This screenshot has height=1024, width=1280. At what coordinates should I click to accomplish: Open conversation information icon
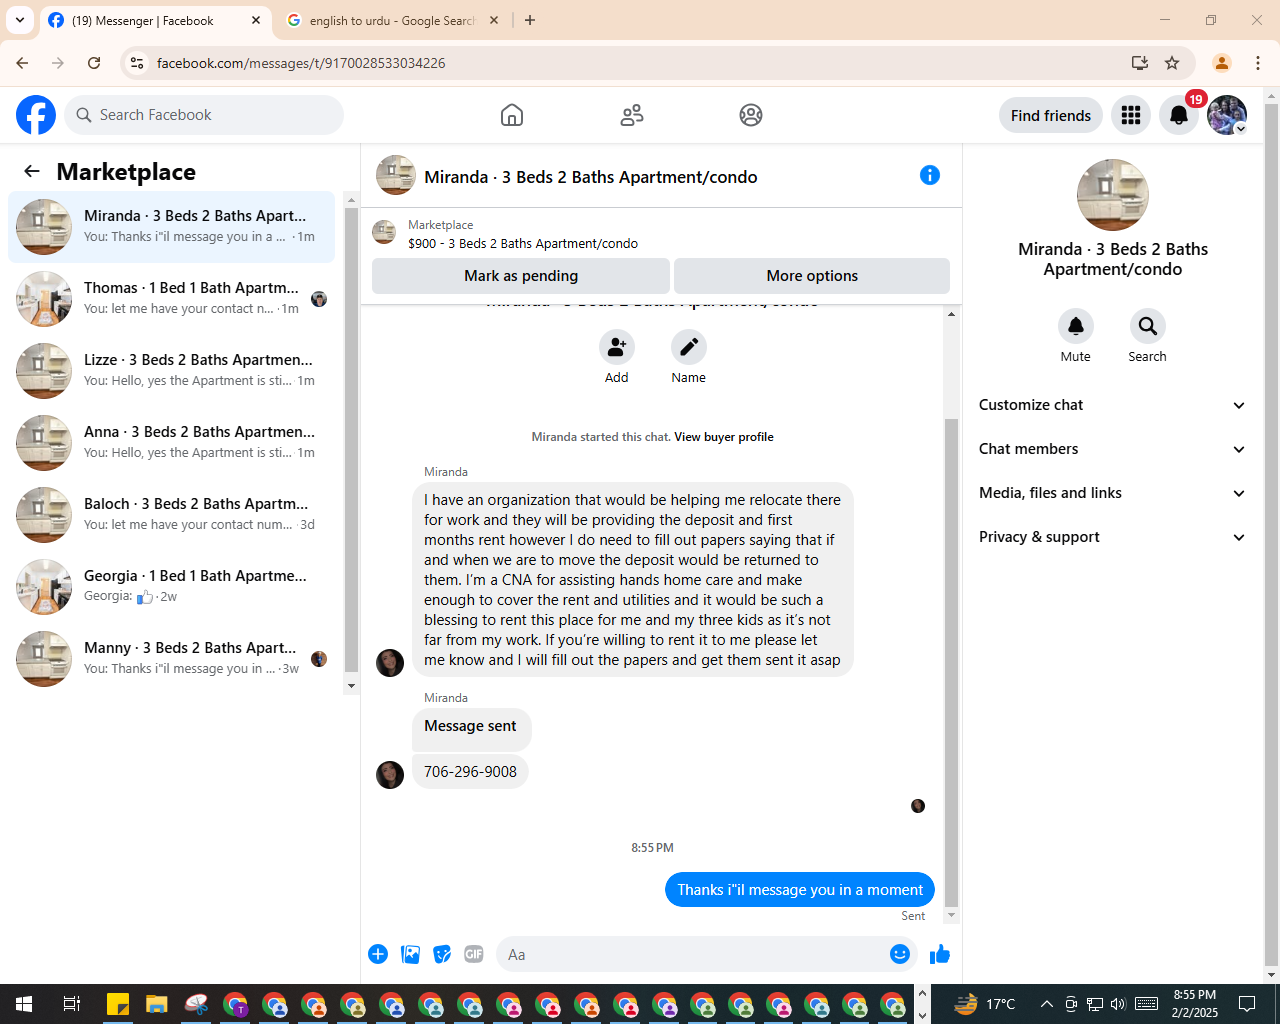click(x=930, y=175)
